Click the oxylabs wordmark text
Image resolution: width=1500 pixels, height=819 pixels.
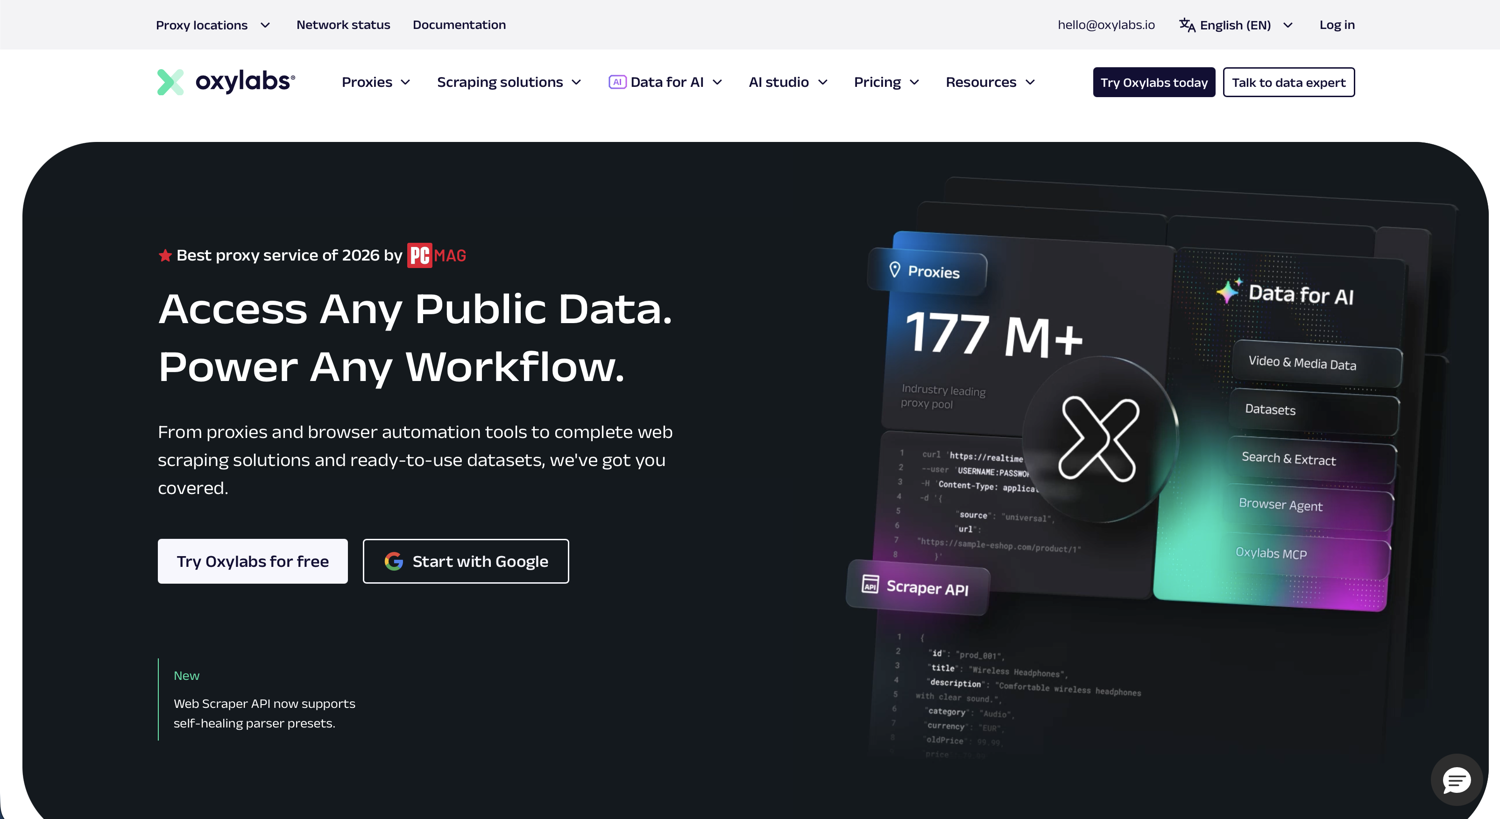tap(245, 81)
